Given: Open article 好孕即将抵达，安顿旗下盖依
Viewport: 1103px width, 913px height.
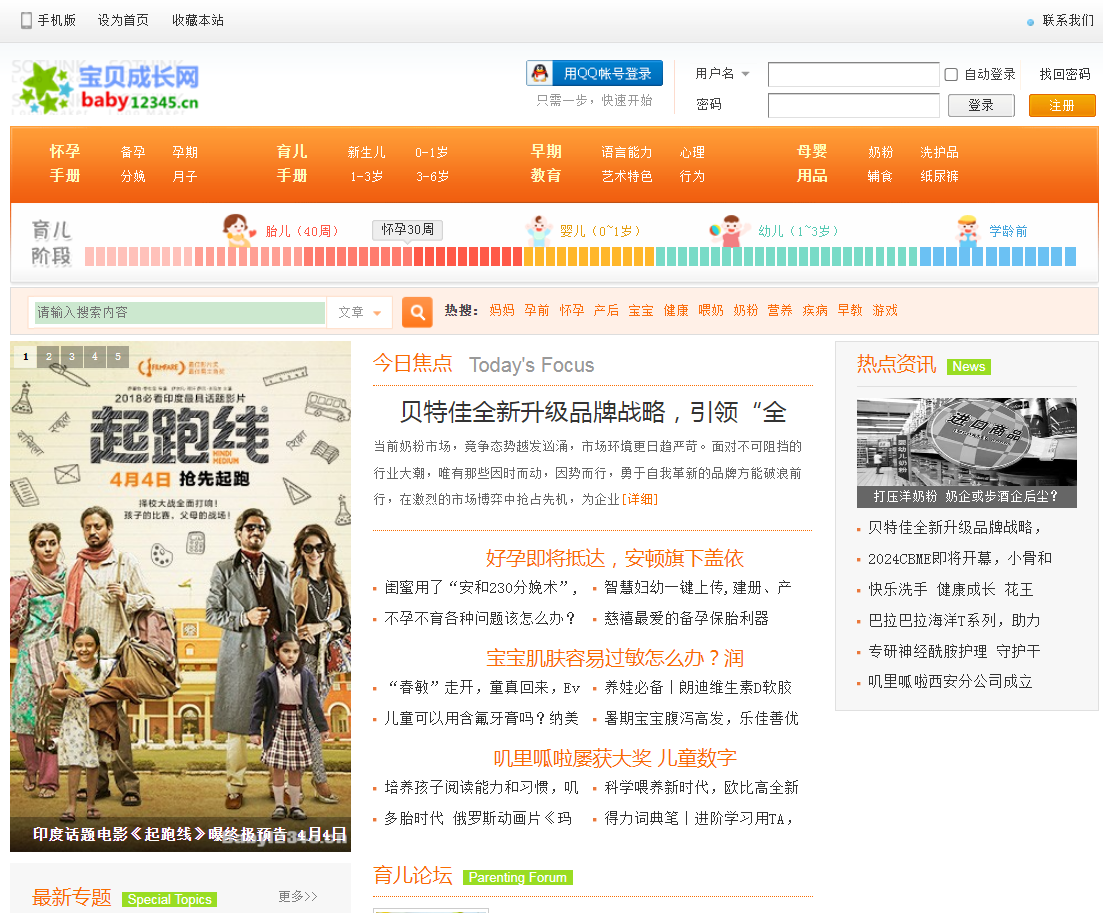Looking at the screenshot, I should [x=614, y=558].
